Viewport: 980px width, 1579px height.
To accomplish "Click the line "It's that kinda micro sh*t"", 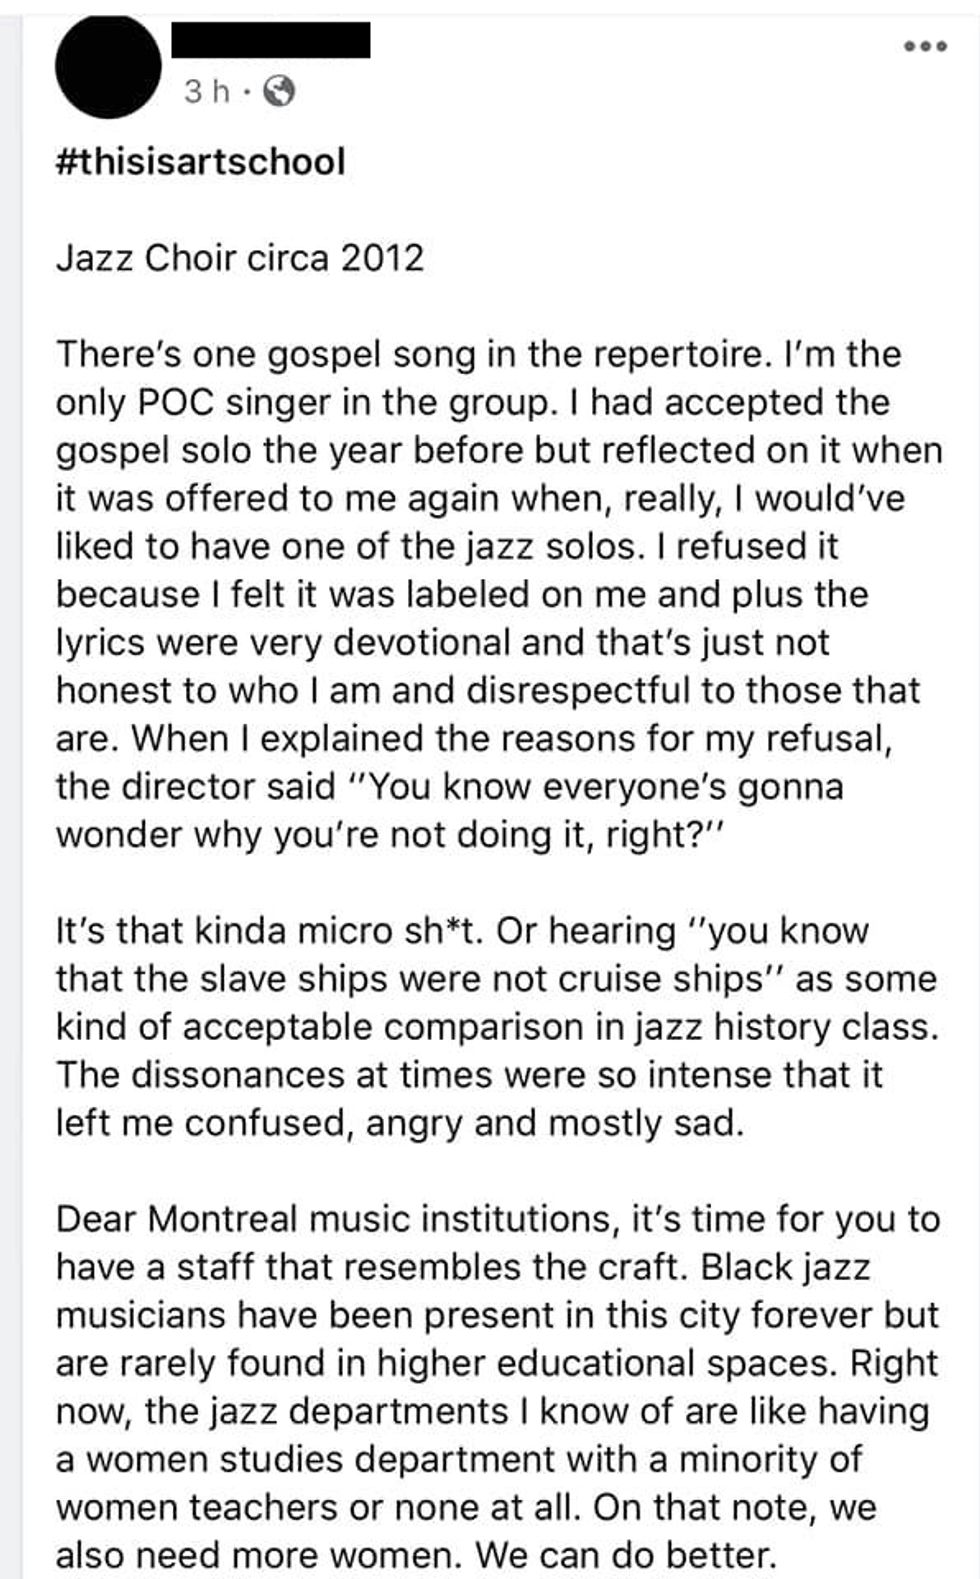I will click(270, 931).
